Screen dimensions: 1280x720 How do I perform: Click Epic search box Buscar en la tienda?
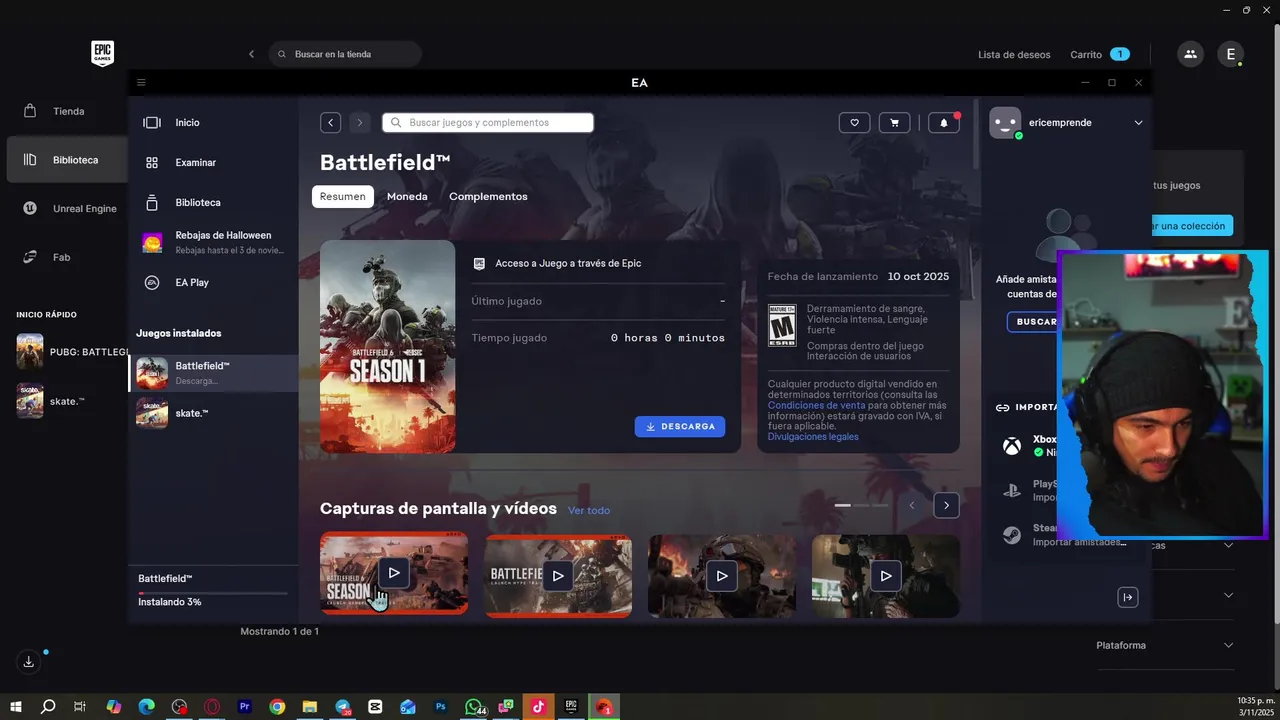(345, 54)
